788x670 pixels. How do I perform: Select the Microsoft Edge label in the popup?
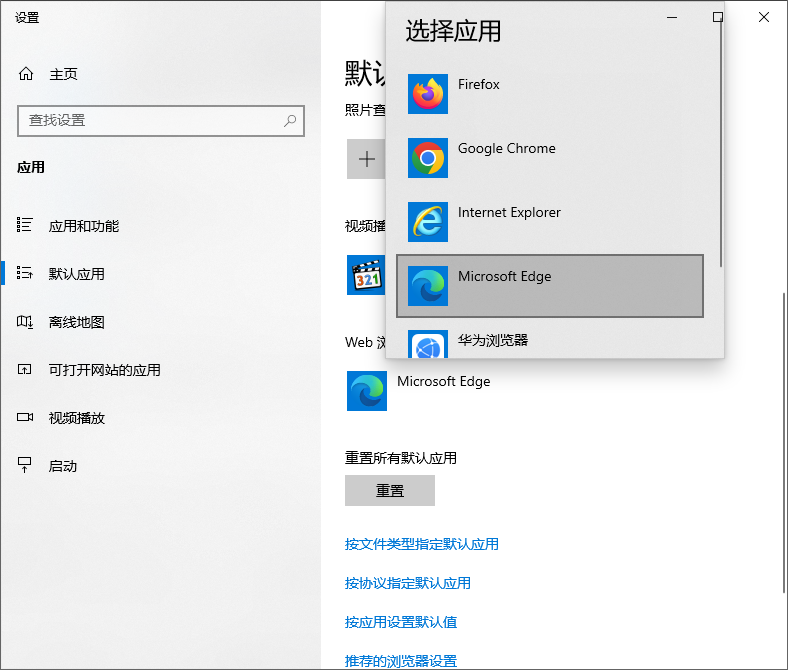[505, 276]
